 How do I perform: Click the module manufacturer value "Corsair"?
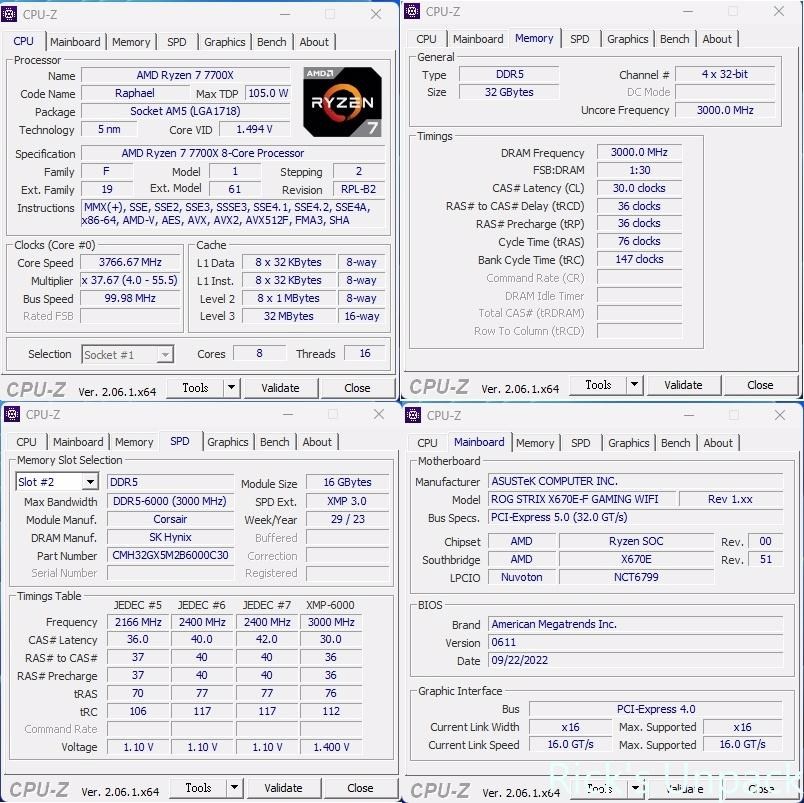pyautogui.click(x=170, y=519)
